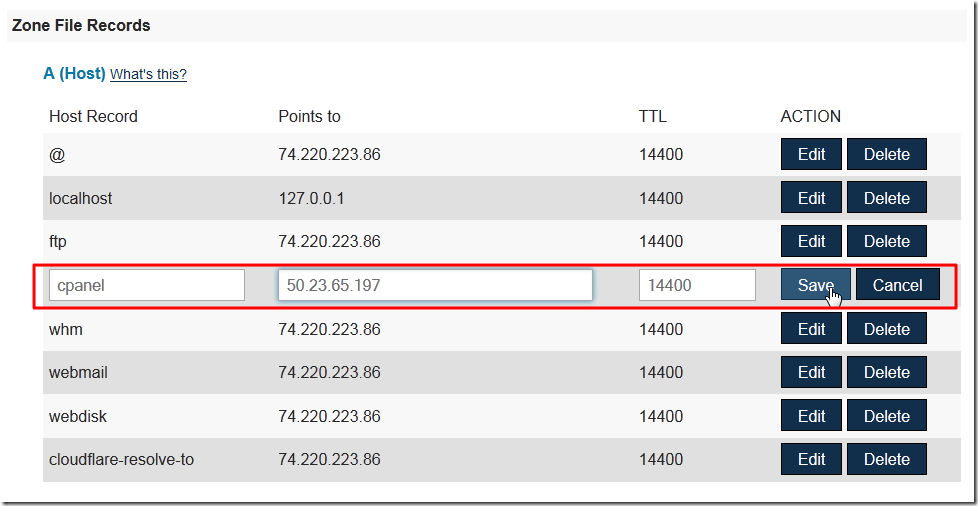Cancel editing the cpanel record

pyautogui.click(x=897, y=285)
